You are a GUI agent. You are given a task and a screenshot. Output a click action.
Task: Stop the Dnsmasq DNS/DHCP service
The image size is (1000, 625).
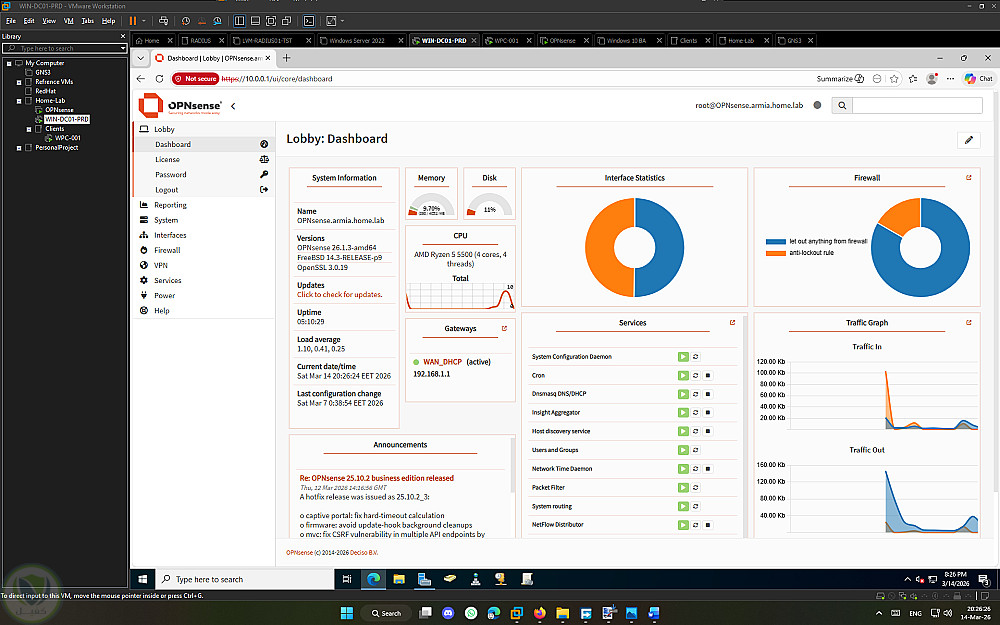(708, 394)
